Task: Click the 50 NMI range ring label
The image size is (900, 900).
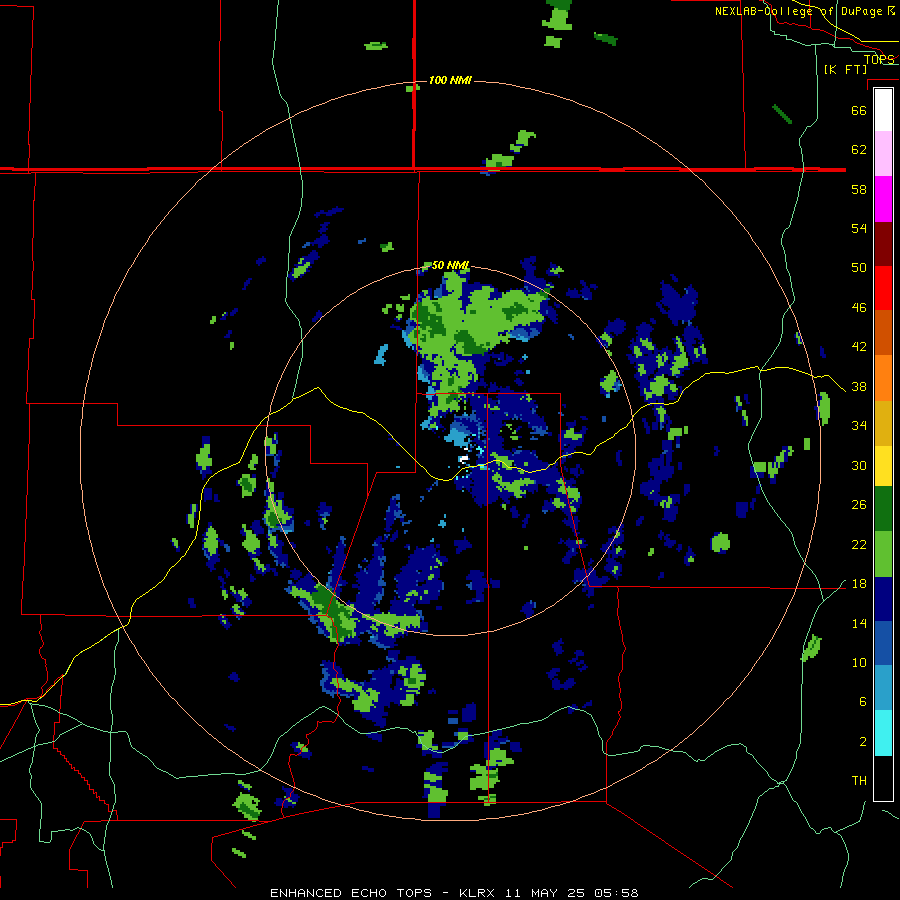Action: click(x=450, y=265)
